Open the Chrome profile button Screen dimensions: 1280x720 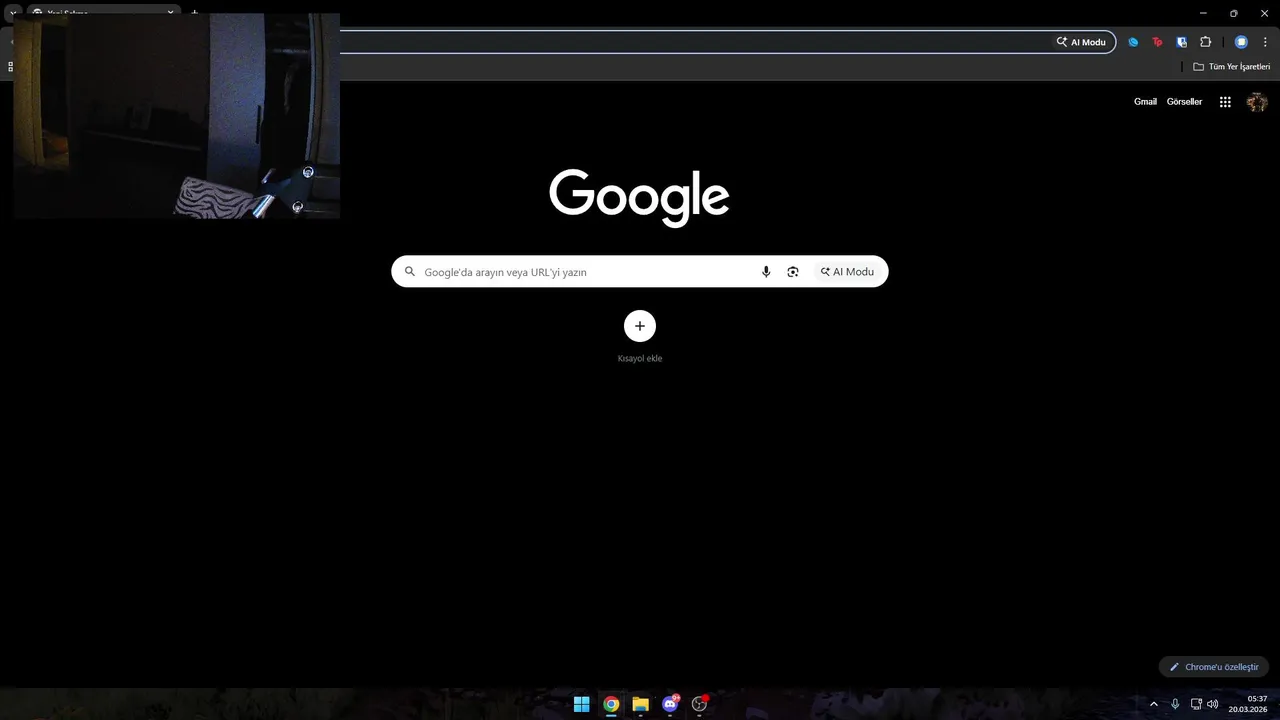(1241, 42)
